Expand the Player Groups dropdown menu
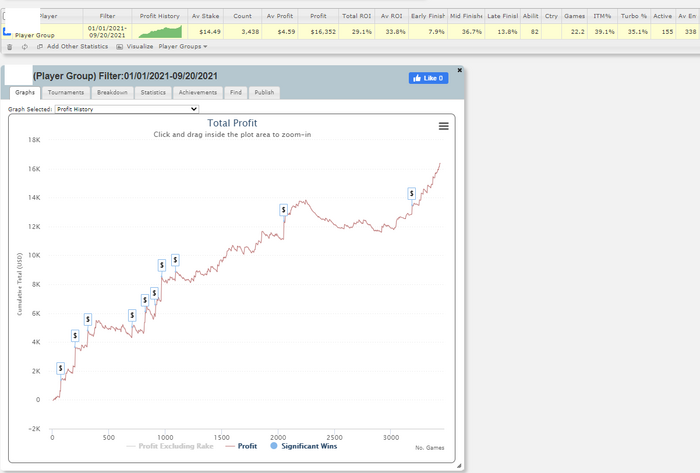The image size is (700, 473). (183, 46)
